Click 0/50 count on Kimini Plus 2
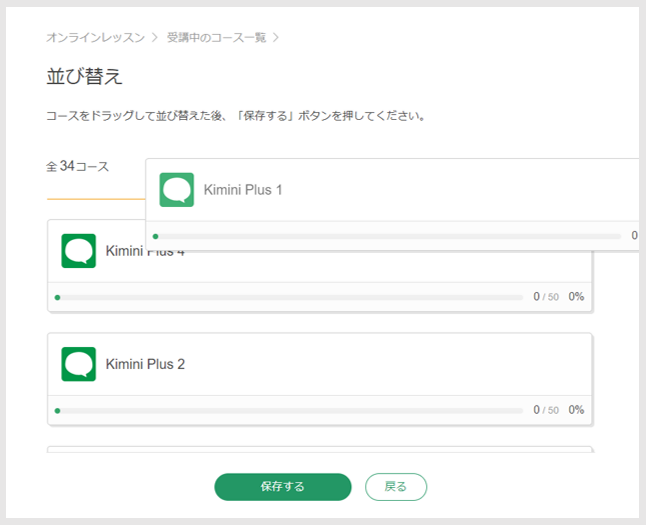 pos(546,410)
